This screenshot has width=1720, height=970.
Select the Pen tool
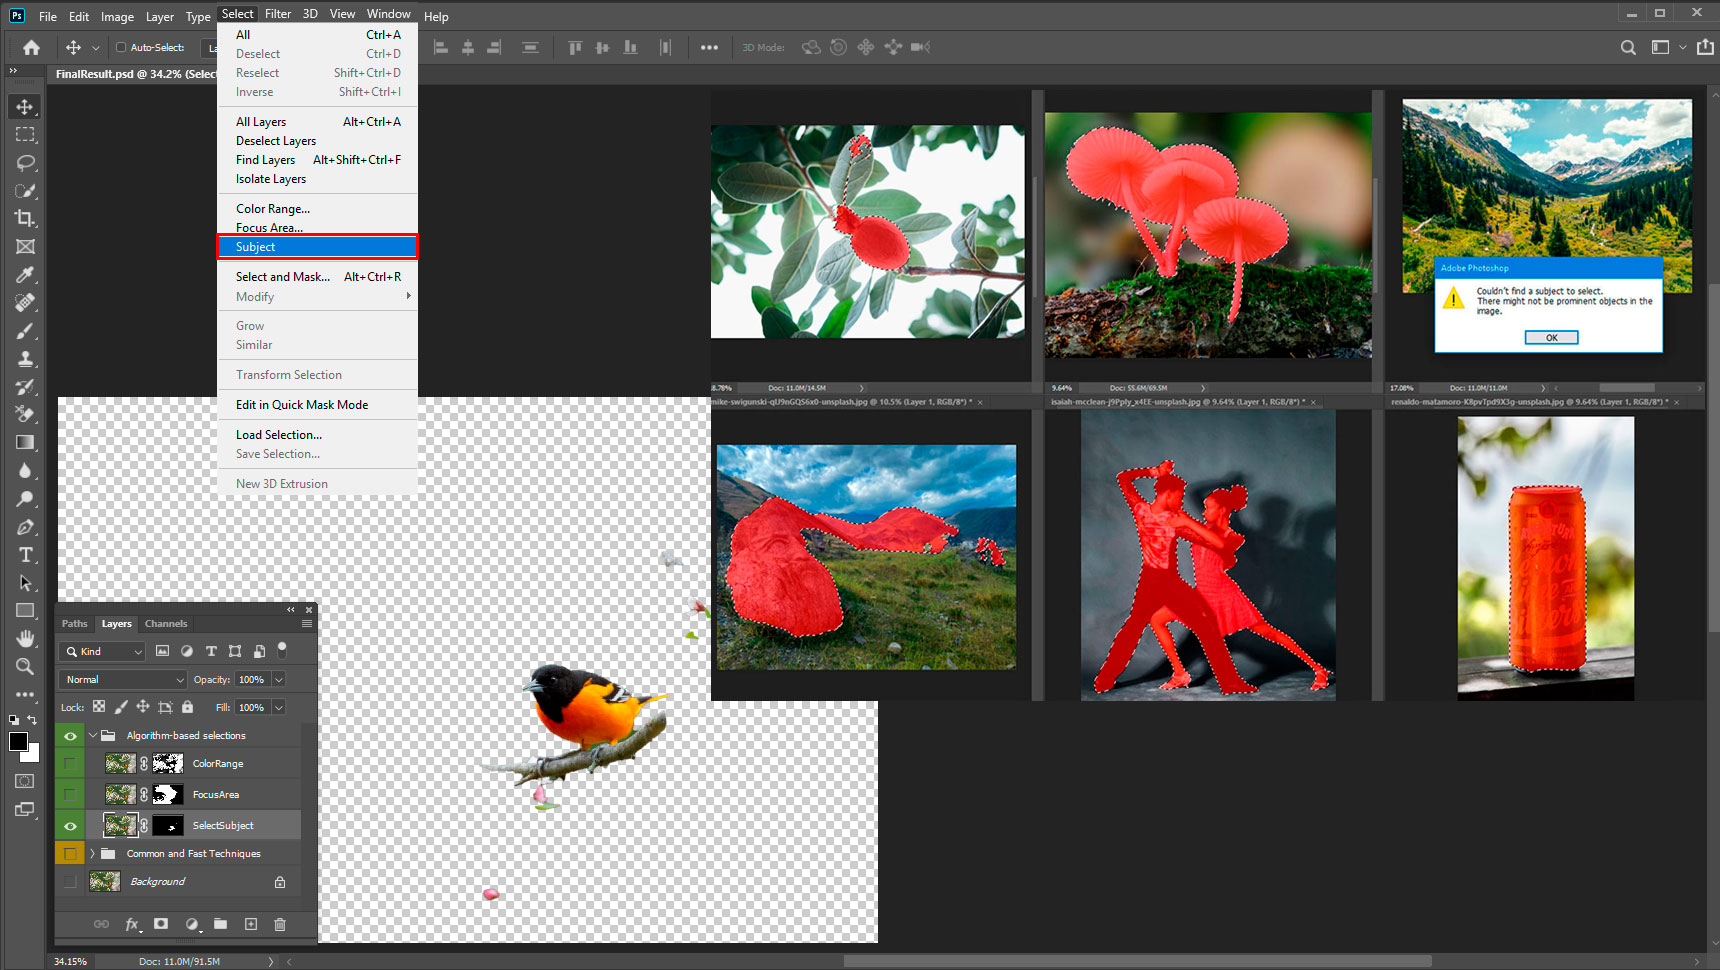click(x=26, y=527)
